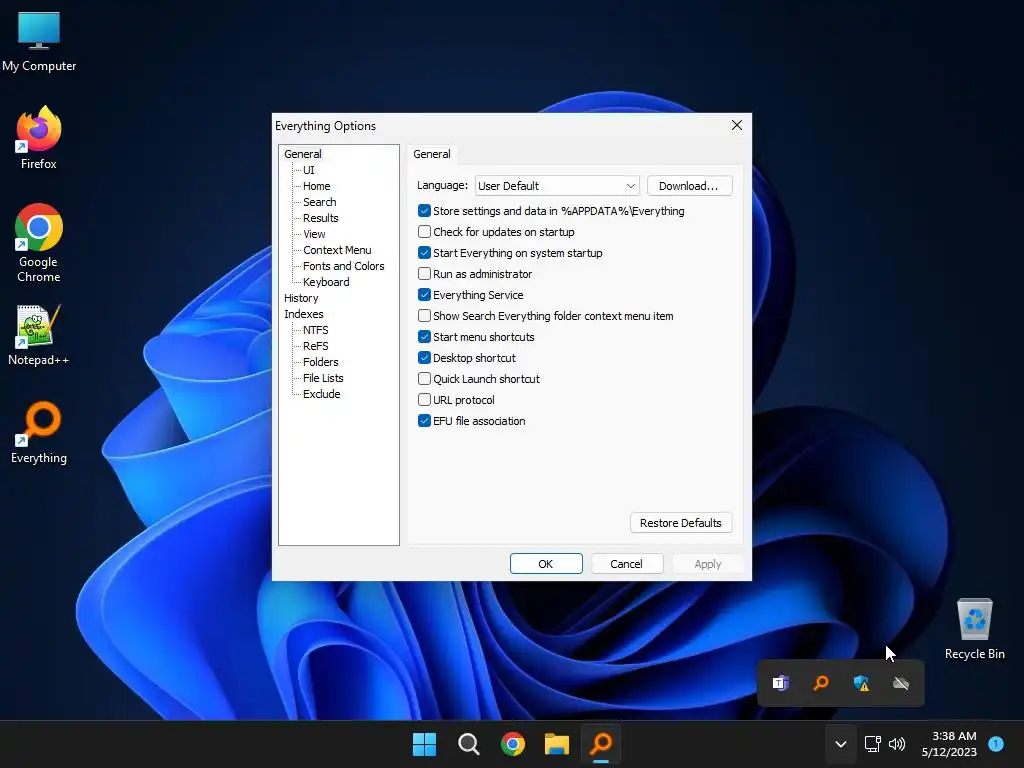
Task: Click Everything icon in tray overflow
Action: [821, 683]
